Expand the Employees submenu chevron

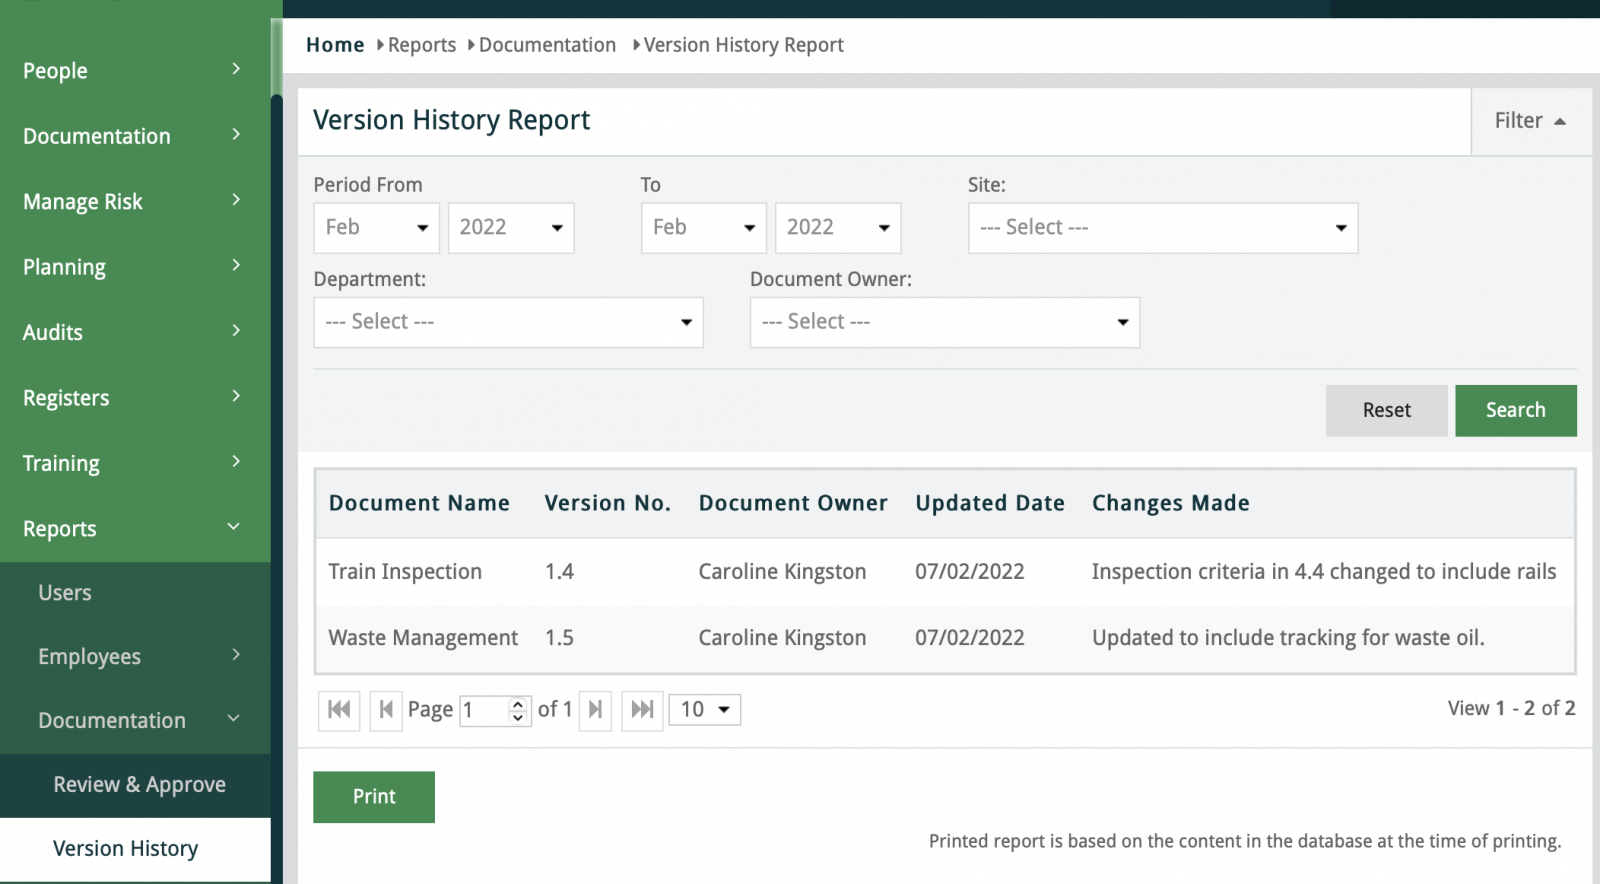pos(236,655)
